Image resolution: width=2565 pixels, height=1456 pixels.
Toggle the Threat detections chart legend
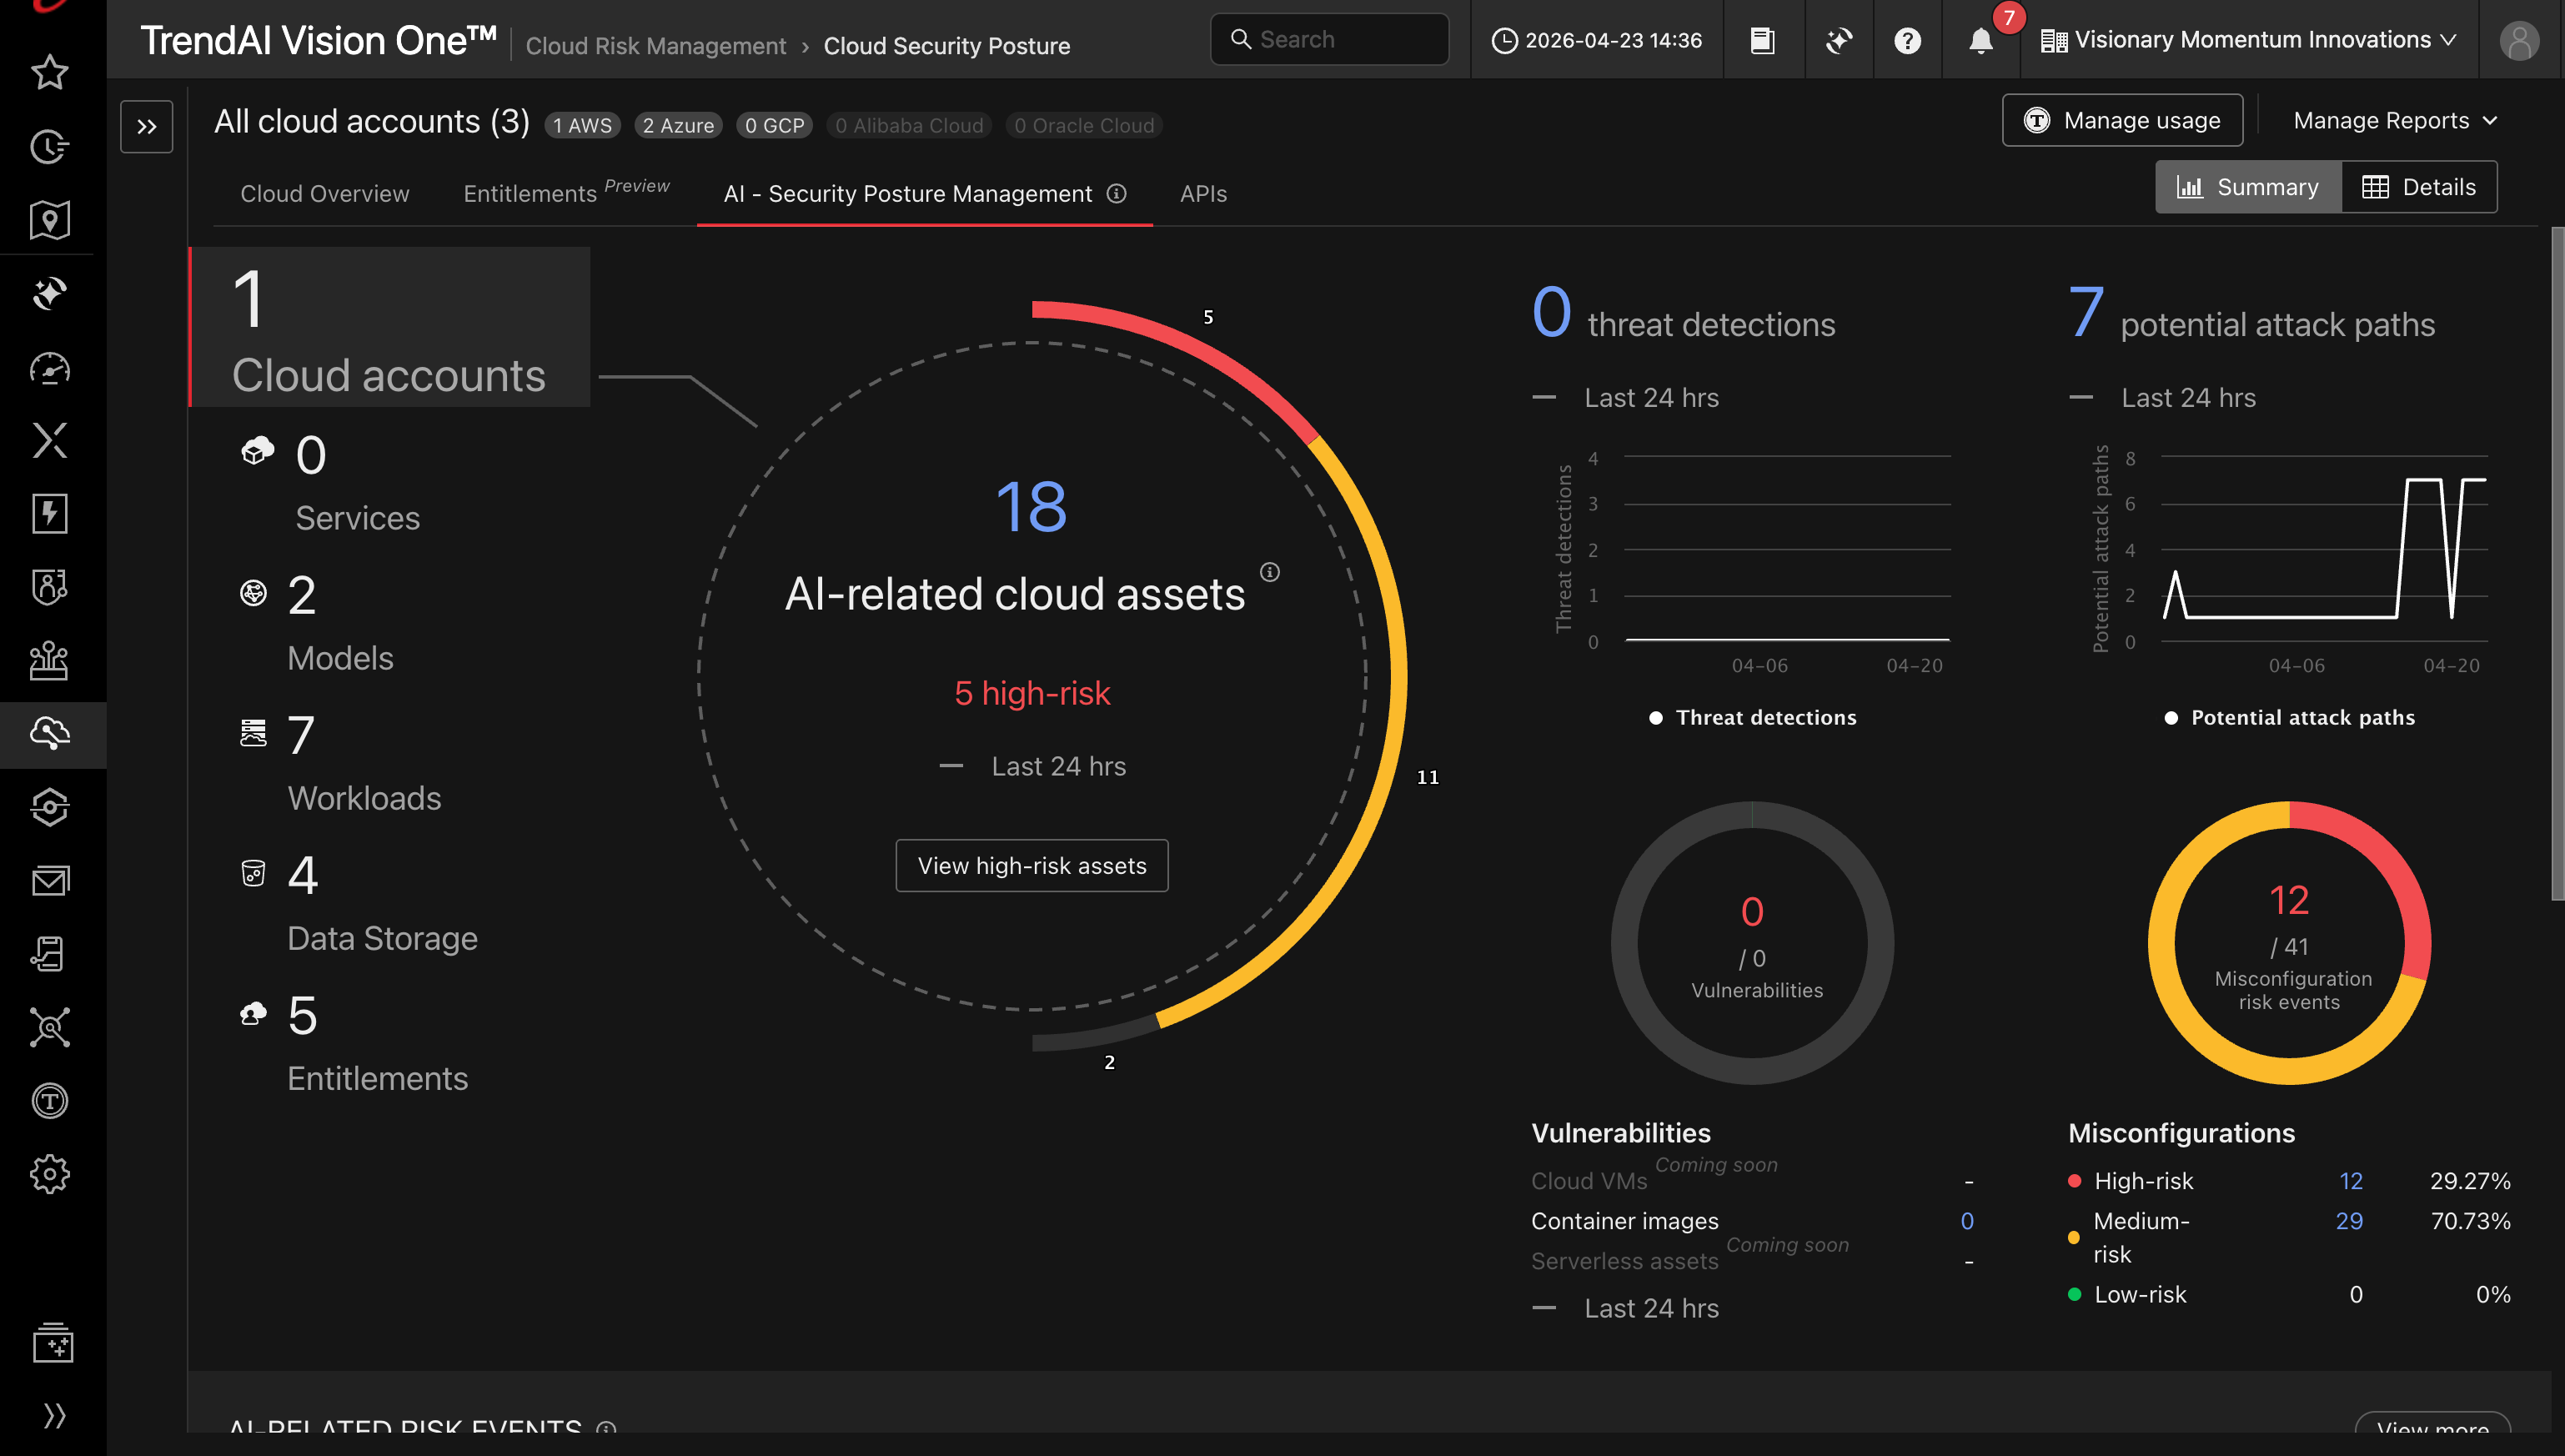point(1753,718)
